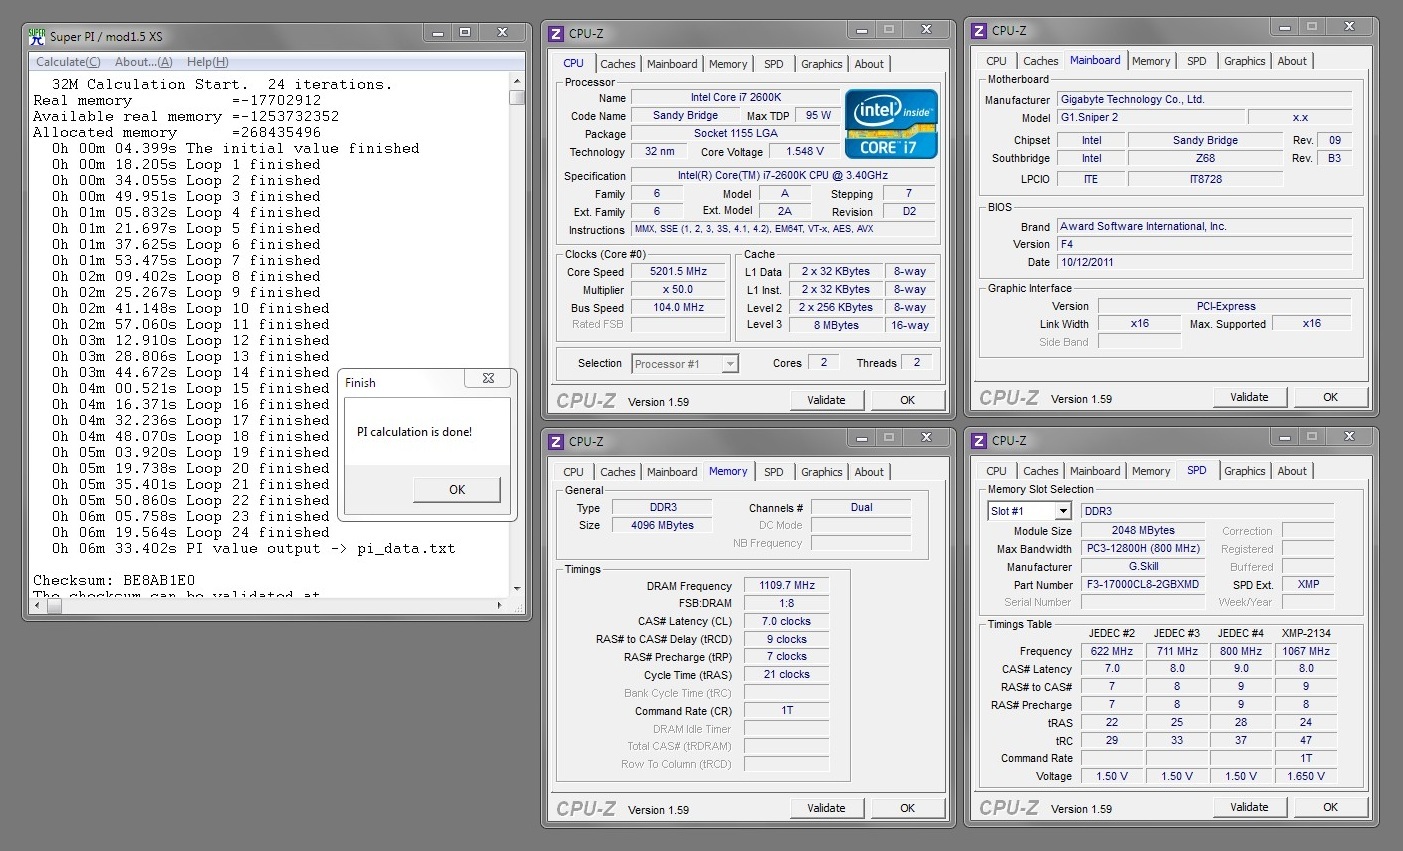
Task: Switch to Memory tab in the CPU window
Action: point(728,64)
